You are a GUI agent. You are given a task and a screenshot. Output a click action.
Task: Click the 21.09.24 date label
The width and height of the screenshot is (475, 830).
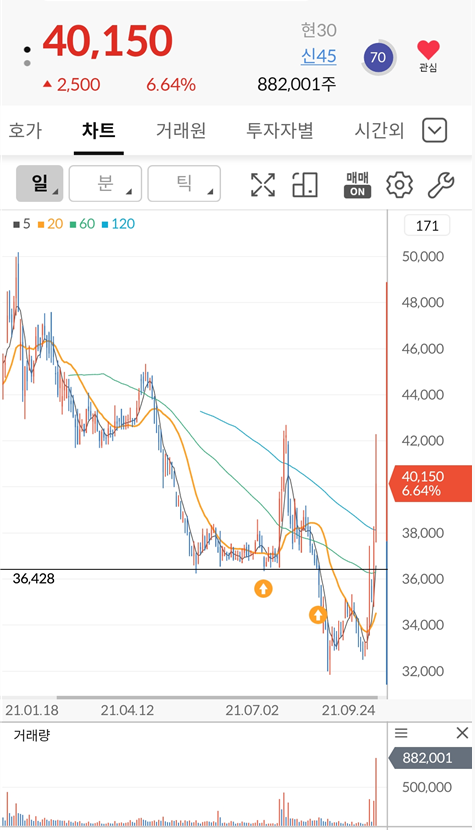348,710
